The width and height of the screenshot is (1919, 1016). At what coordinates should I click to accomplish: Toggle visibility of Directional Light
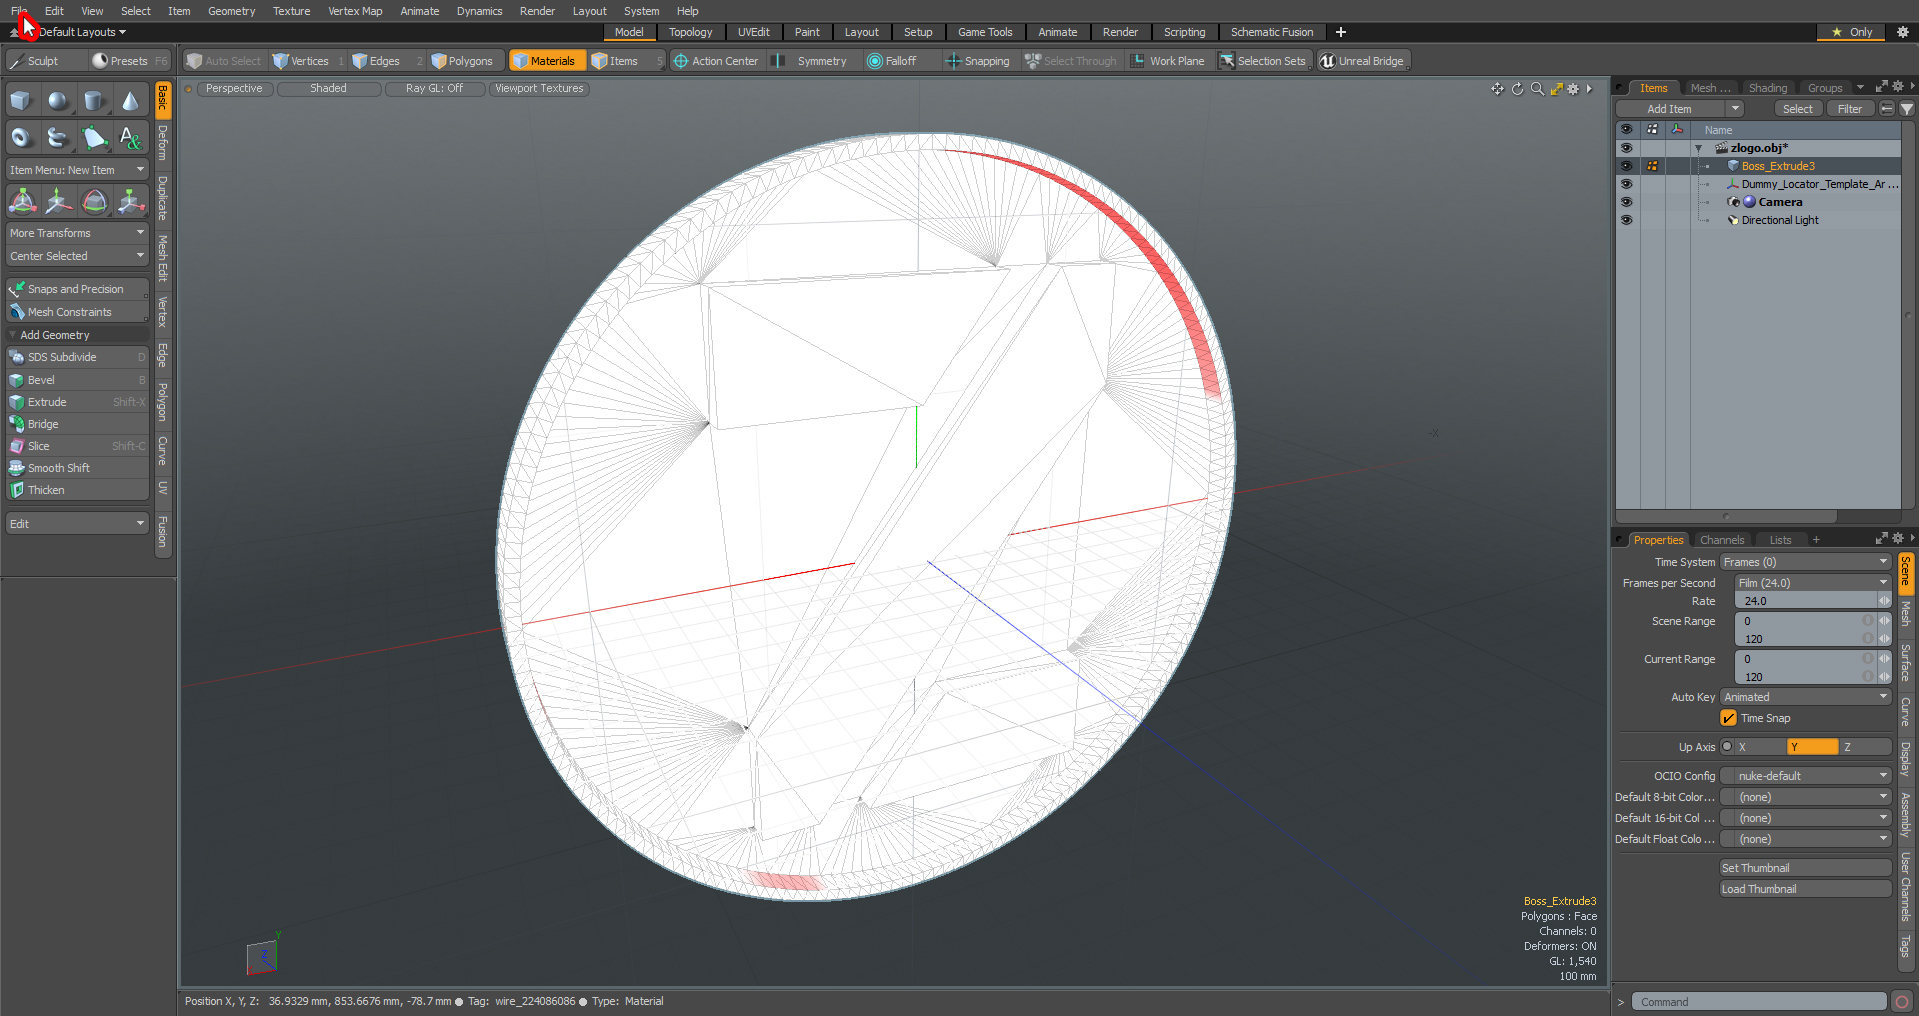click(1626, 220)
